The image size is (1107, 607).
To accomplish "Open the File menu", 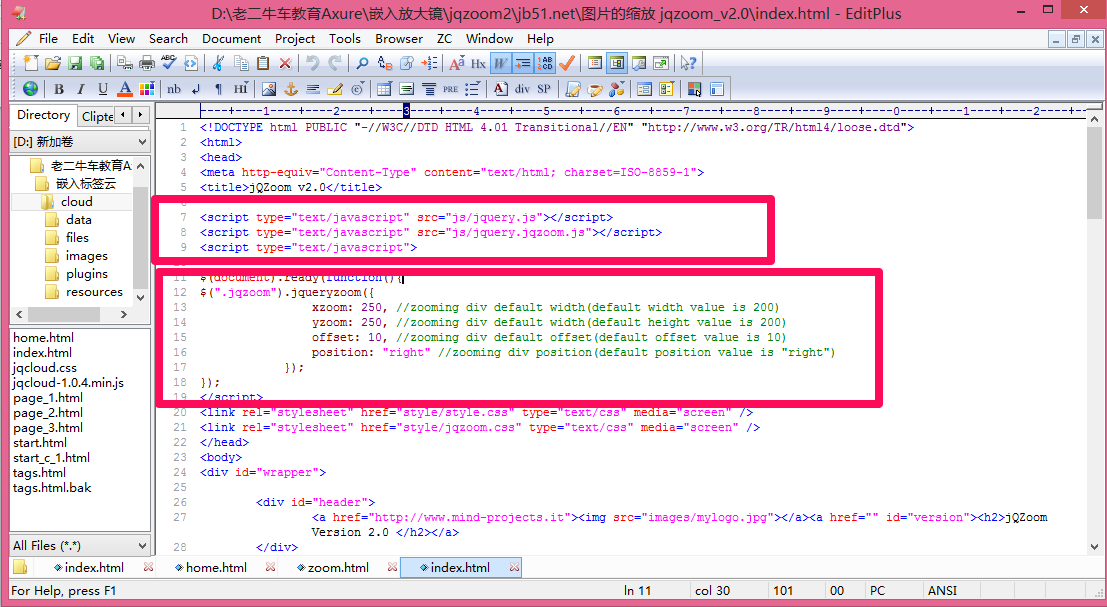I will click(x=49, y=39).
